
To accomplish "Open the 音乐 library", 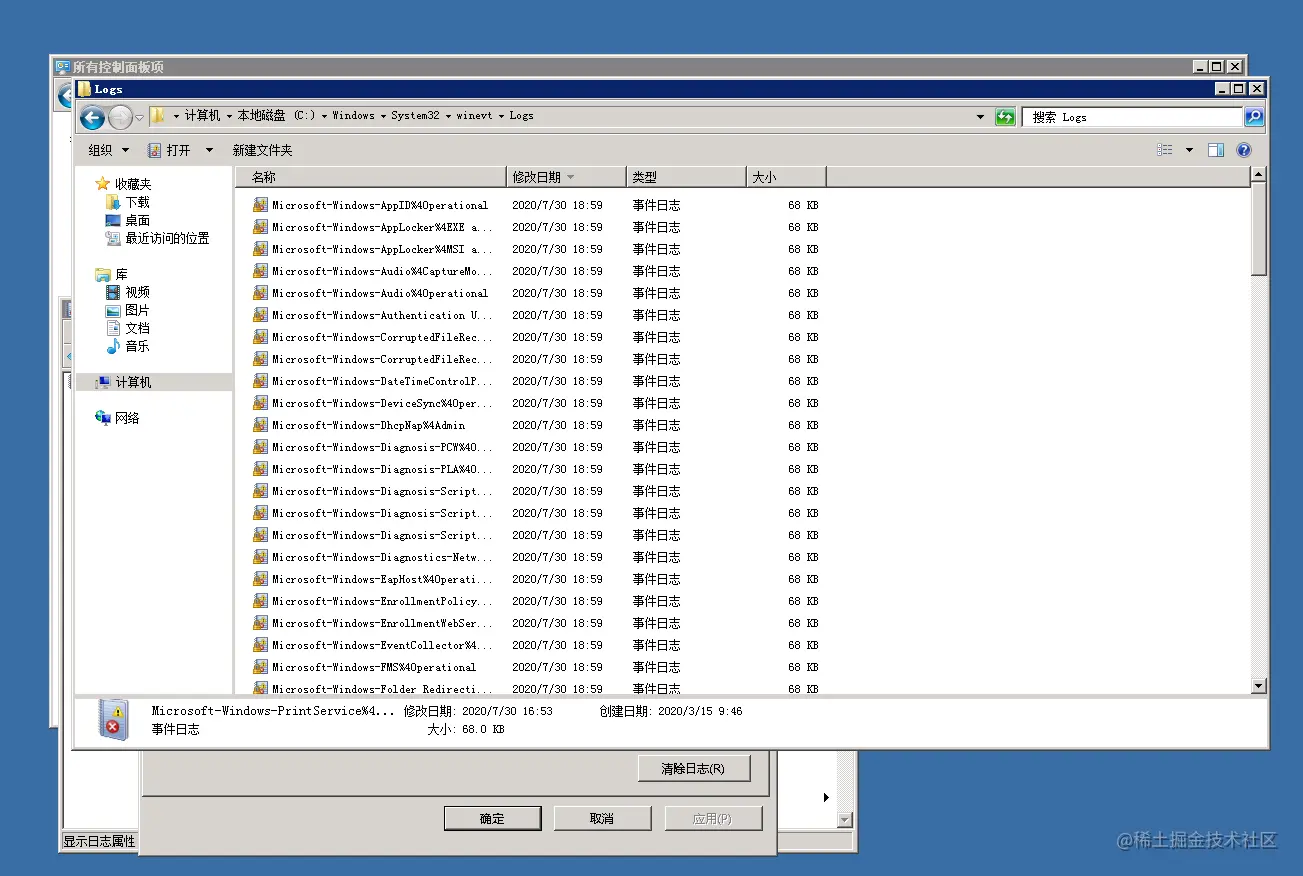I will 128,346.
